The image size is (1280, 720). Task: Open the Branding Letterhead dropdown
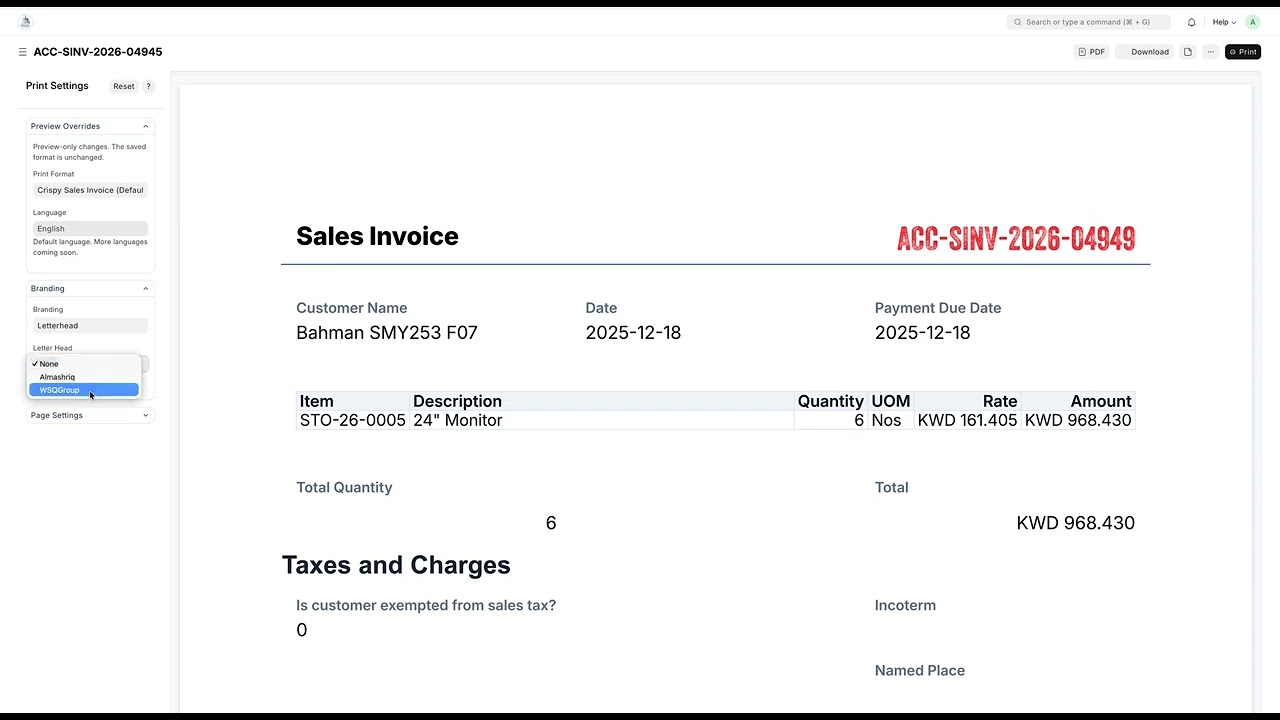pos(90,326)
